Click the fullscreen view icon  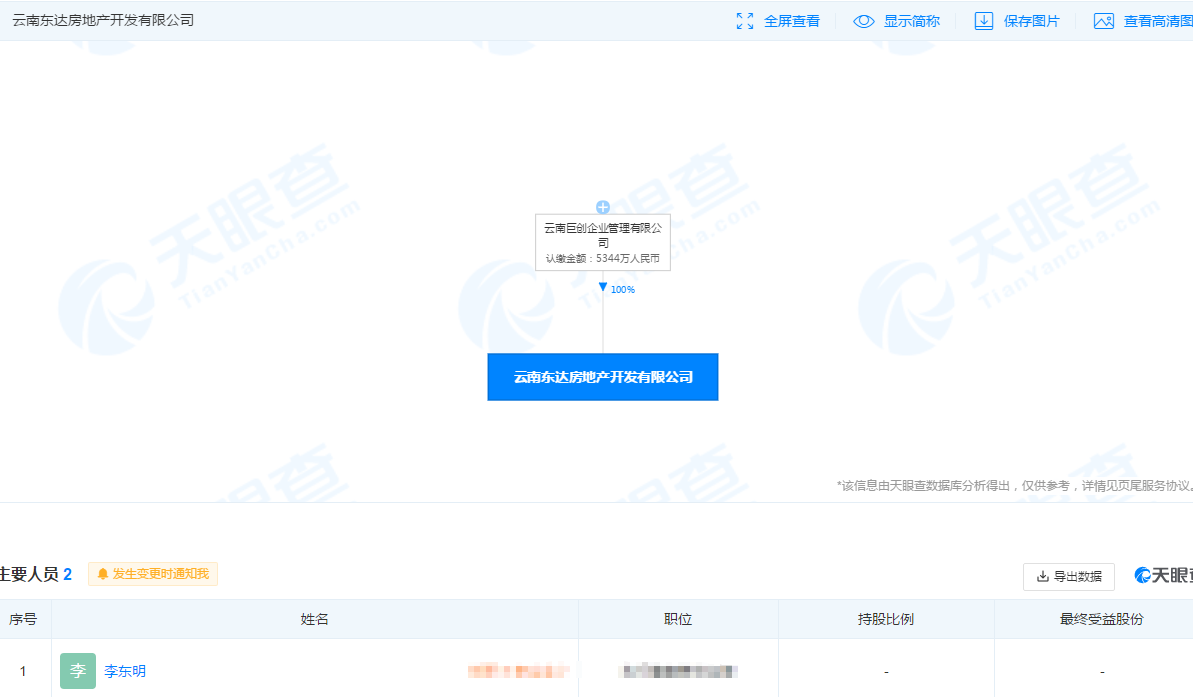tap(745, 21)
